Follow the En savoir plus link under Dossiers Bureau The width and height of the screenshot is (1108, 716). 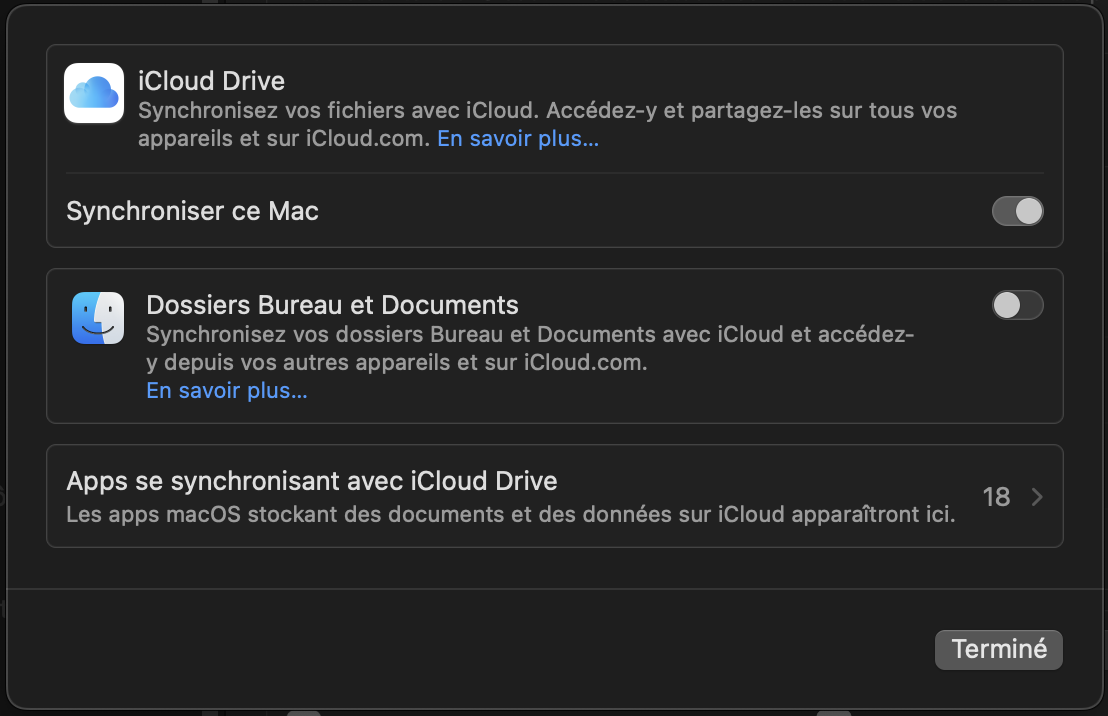227,390
